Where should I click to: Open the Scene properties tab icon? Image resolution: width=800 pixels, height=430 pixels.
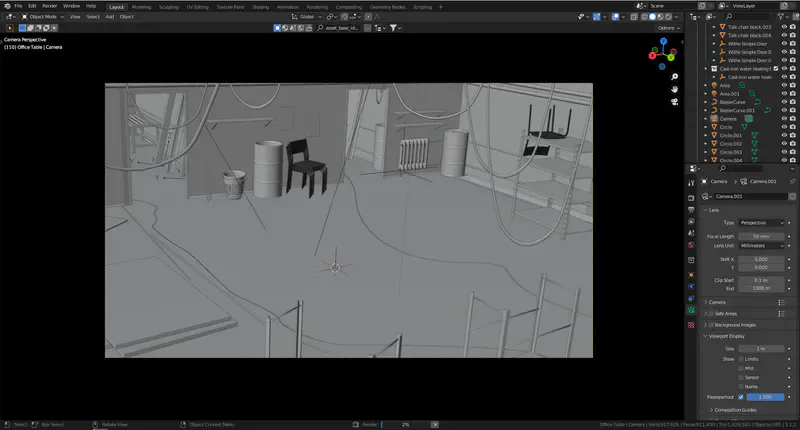coord(691,233)
